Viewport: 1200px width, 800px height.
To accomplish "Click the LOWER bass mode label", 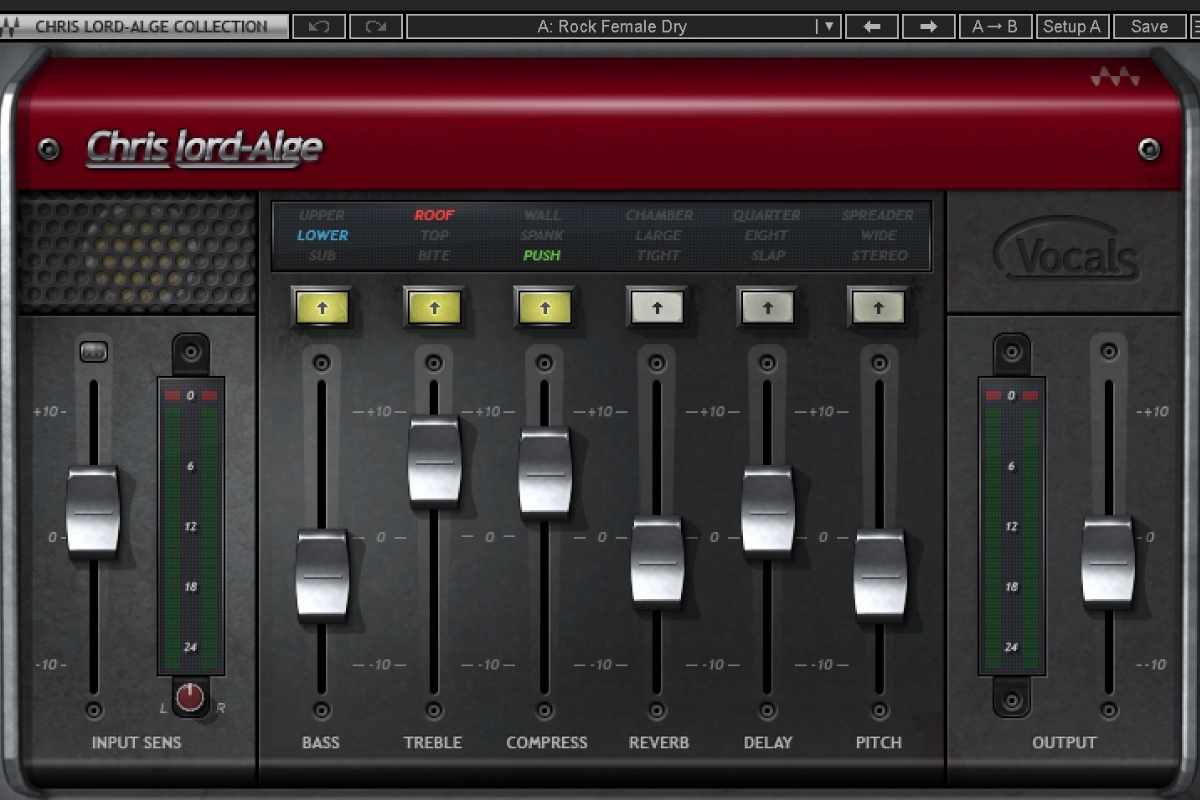I will (x=322, y=235).
